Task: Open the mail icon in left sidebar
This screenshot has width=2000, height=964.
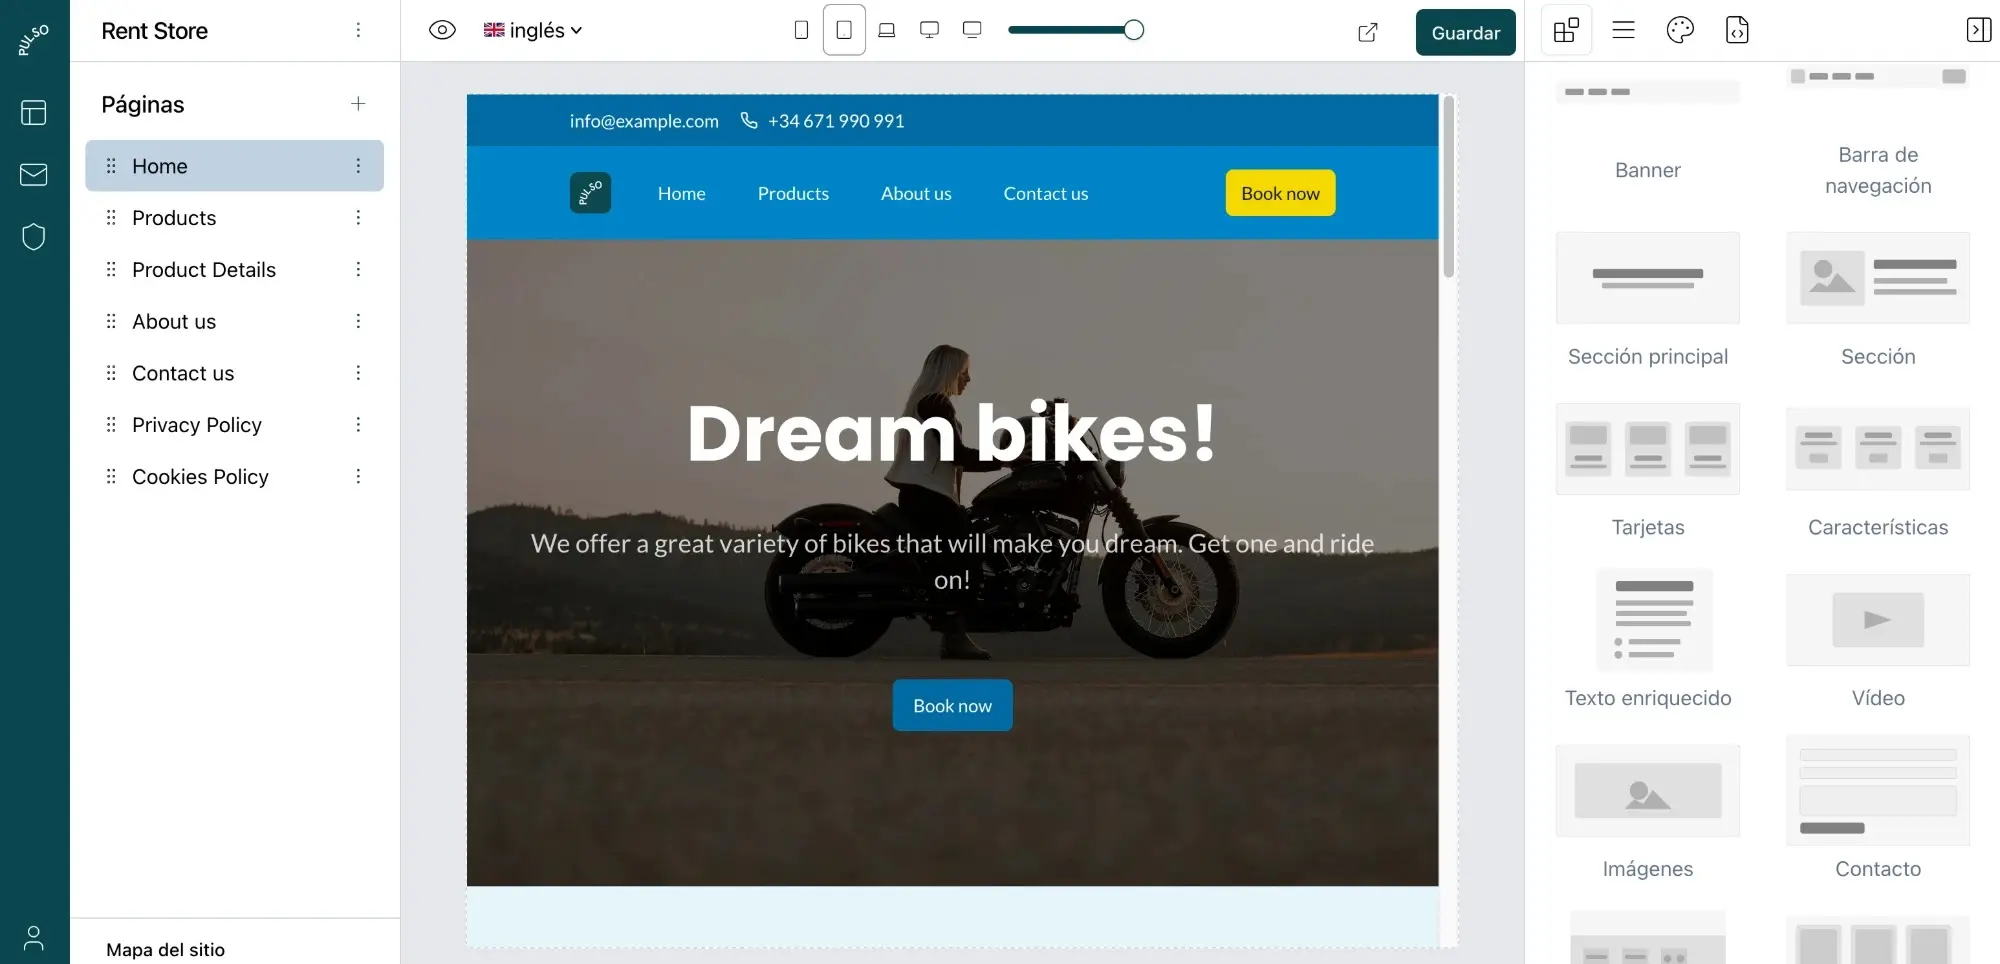Action: coord(34,174)
